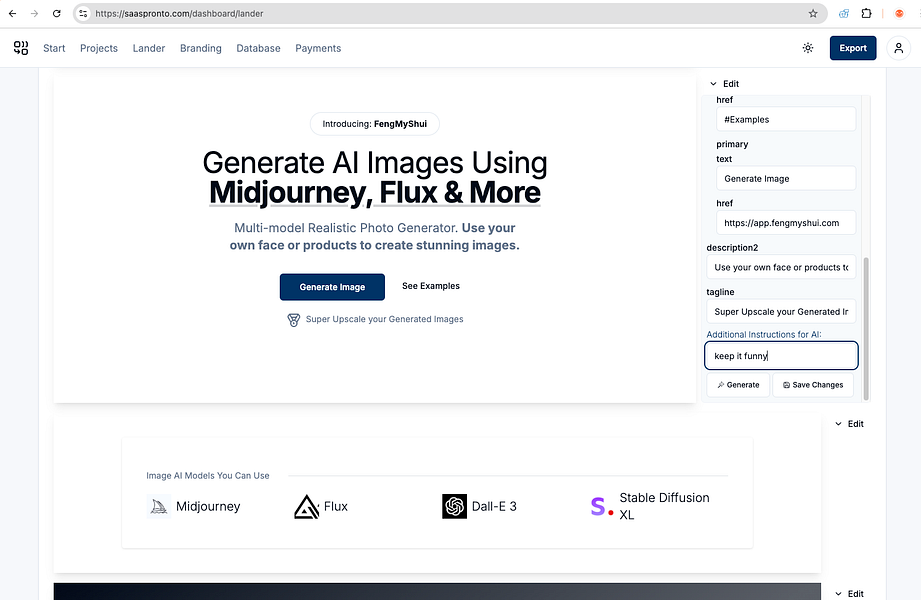Click the Dall-E 3 OpenAI logo
Screen dimensions: 921x600
tap(454, 506)
